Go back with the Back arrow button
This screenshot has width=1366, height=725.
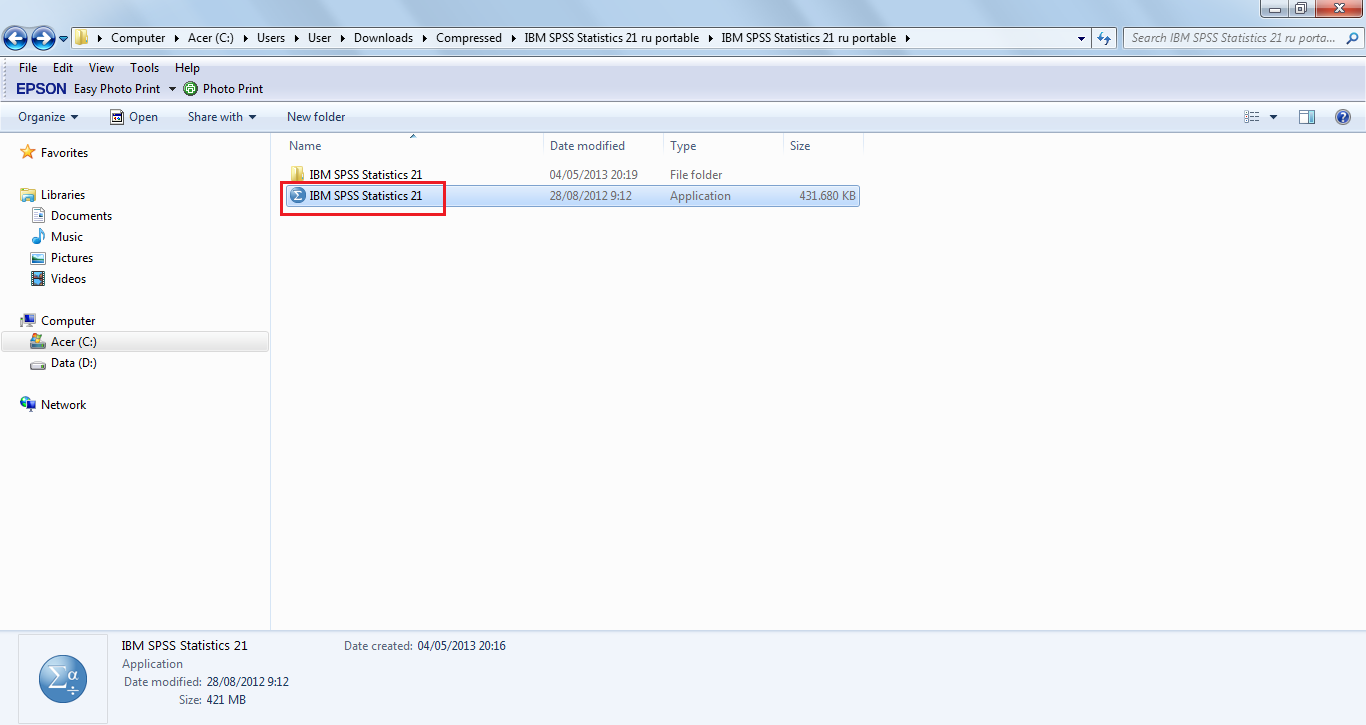[15, 39]
